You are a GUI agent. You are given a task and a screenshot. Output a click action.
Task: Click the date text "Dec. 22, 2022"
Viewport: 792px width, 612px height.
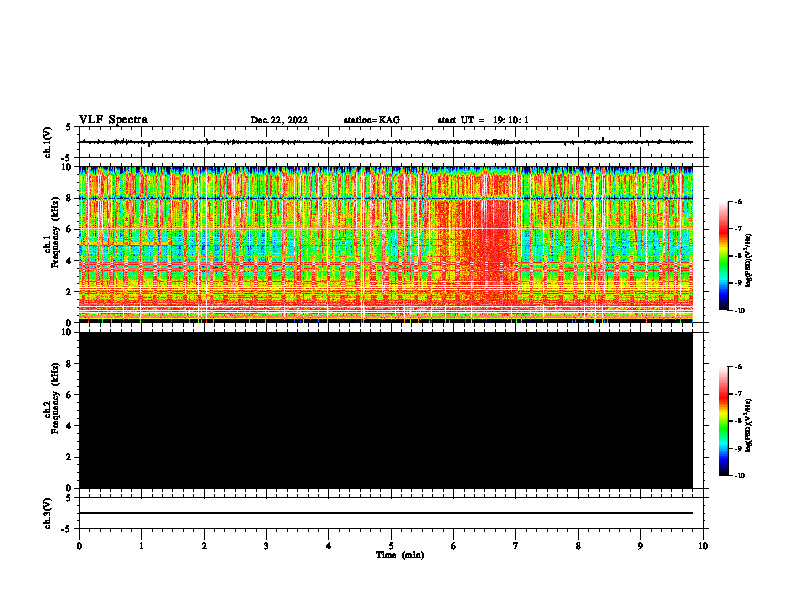(279, 120)
